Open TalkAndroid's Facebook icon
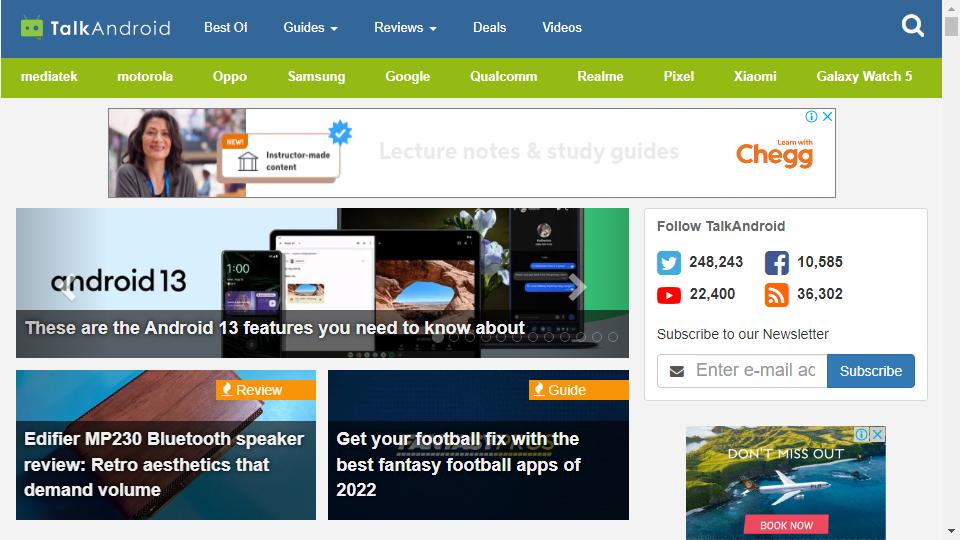 coord(776,263)
